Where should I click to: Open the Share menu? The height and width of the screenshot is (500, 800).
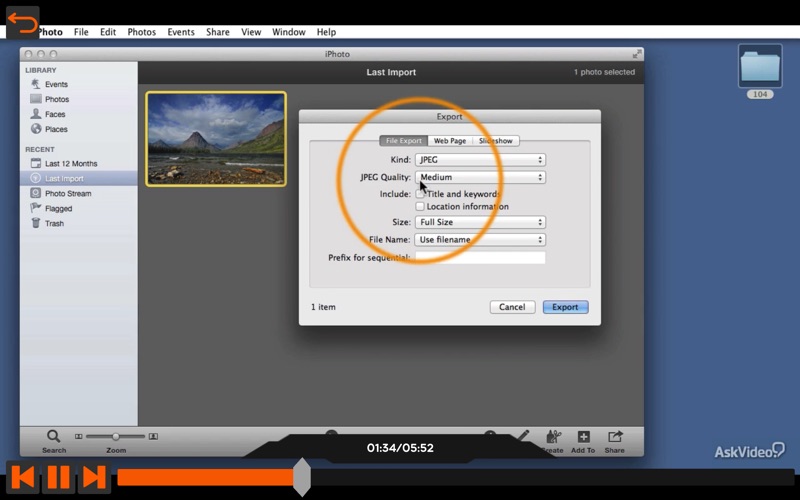pos(218,32)
